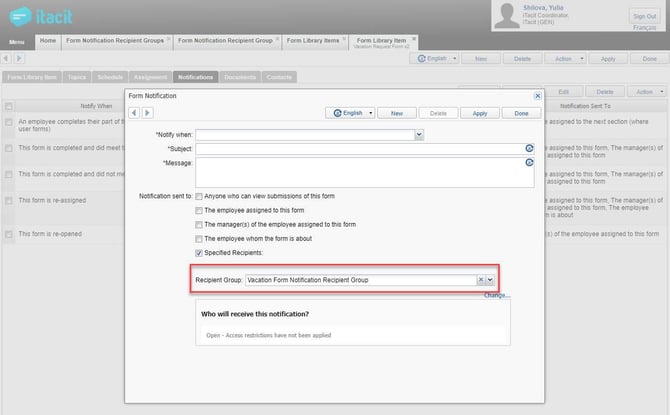The width and height of the screenshot is (670, 415).
Task: Click Shilova, Yulia user name link
Action: [543, 8]
